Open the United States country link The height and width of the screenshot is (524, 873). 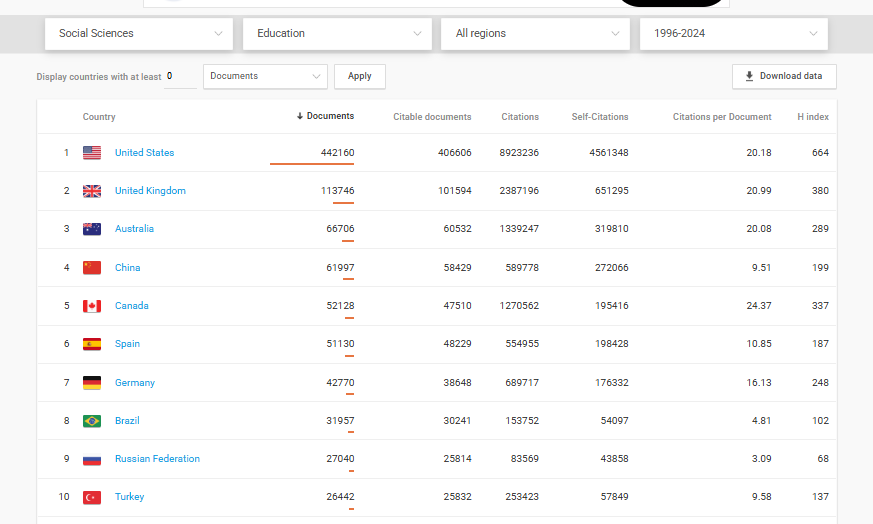[x=144, y=153]
